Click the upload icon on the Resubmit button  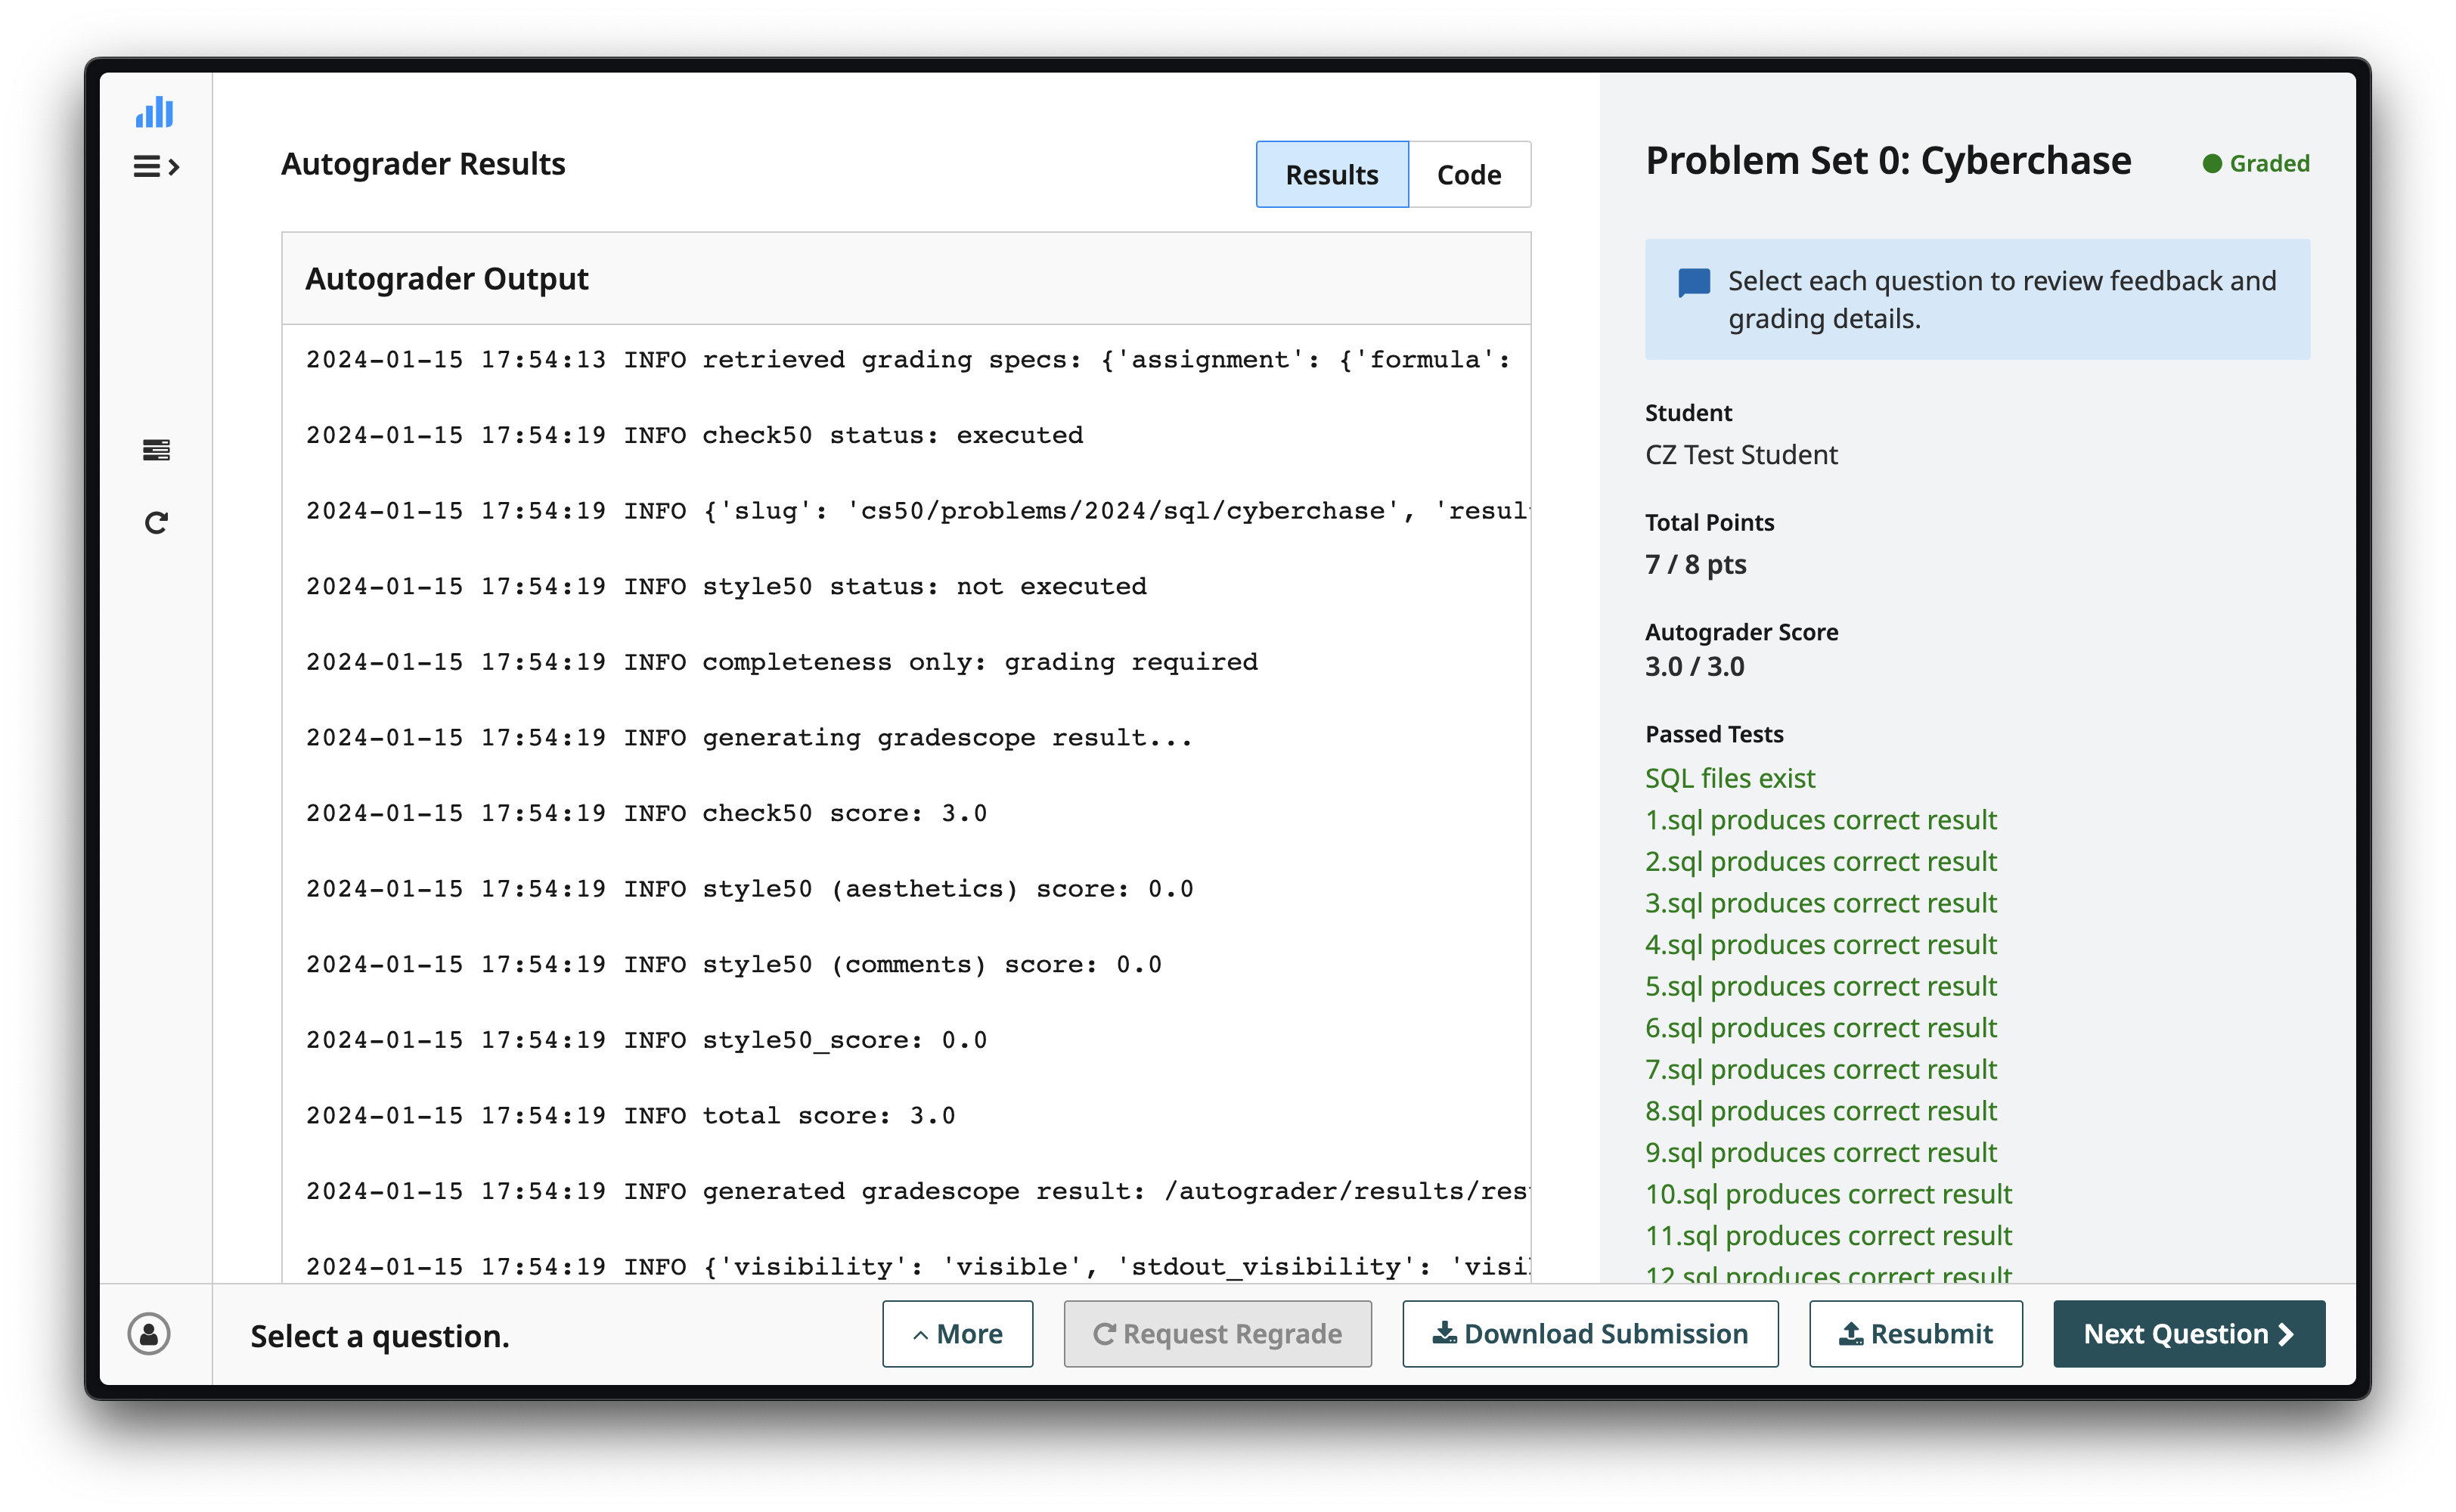click(1852, 1333)
